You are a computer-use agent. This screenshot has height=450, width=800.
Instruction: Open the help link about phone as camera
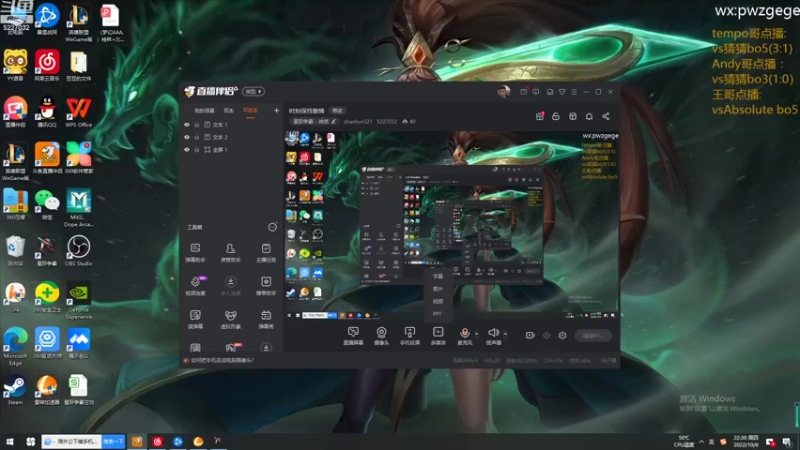(222, 360)
